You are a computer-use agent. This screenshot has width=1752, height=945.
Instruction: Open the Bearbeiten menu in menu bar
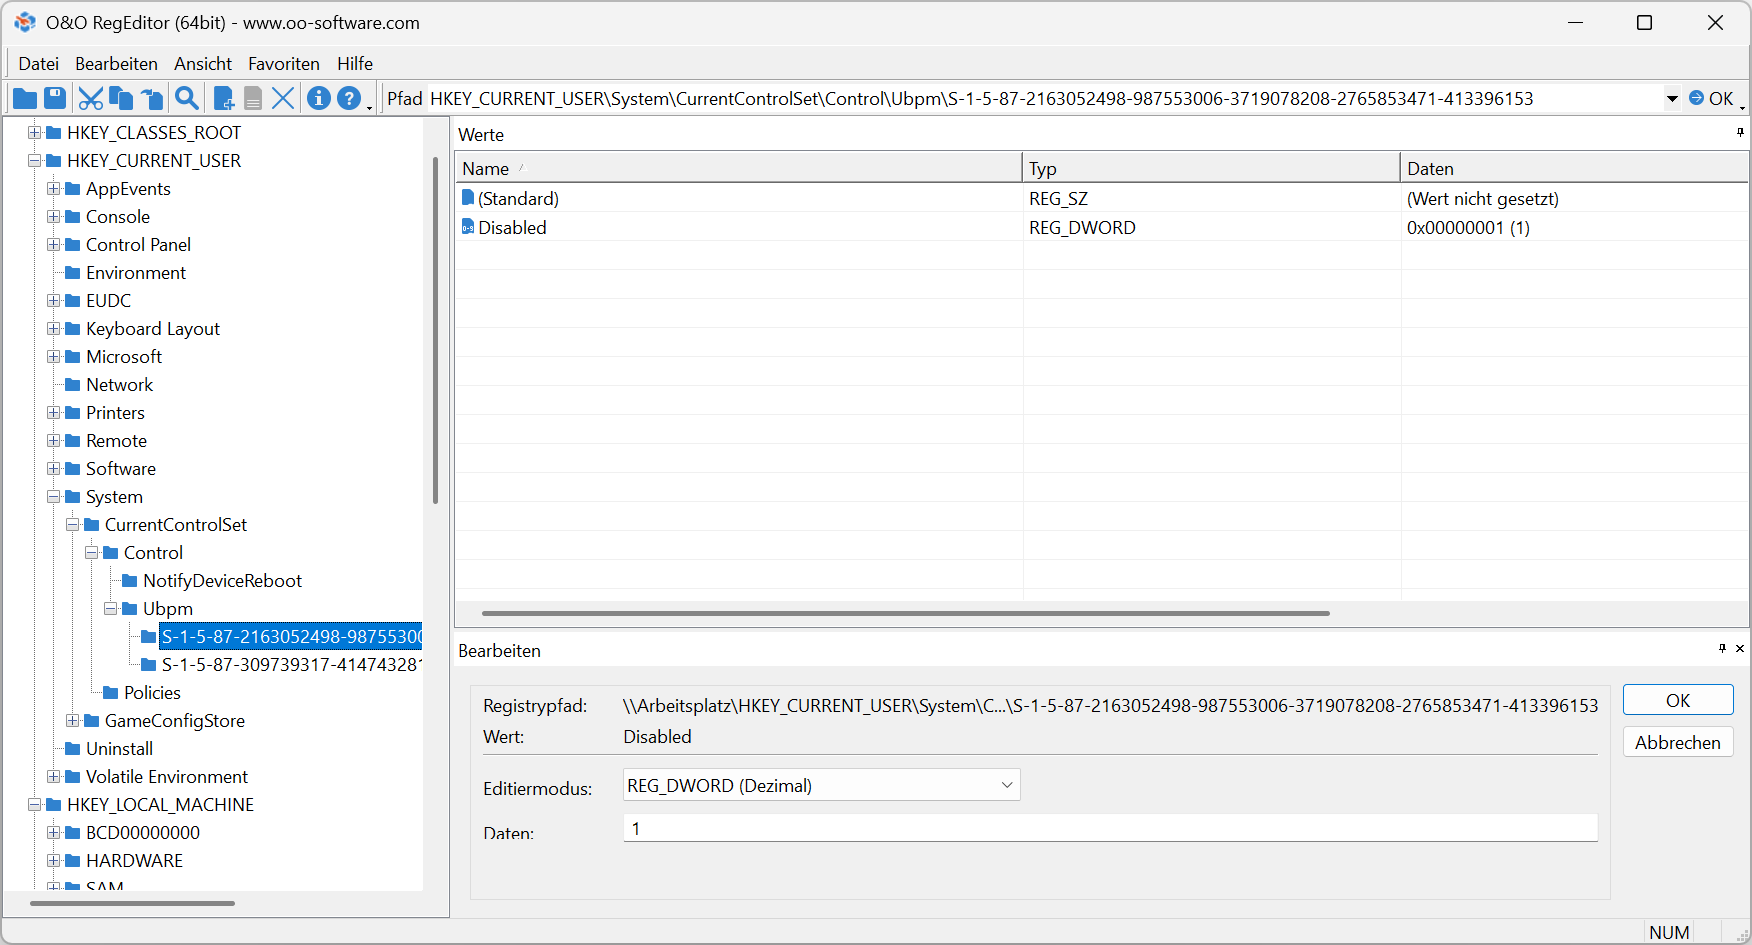tap(116, 64)
